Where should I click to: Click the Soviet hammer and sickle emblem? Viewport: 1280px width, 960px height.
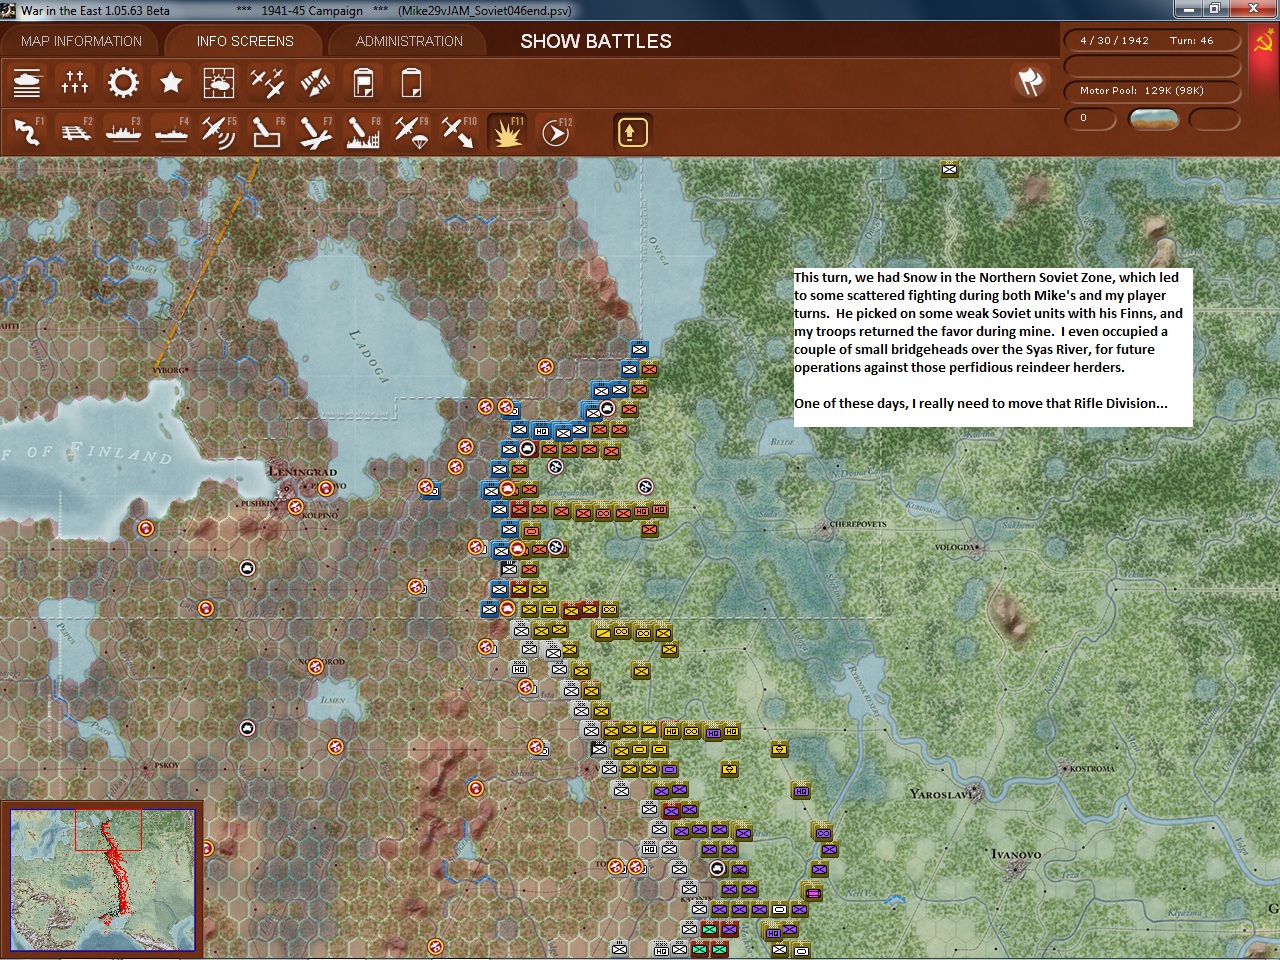click(1264, 43)
